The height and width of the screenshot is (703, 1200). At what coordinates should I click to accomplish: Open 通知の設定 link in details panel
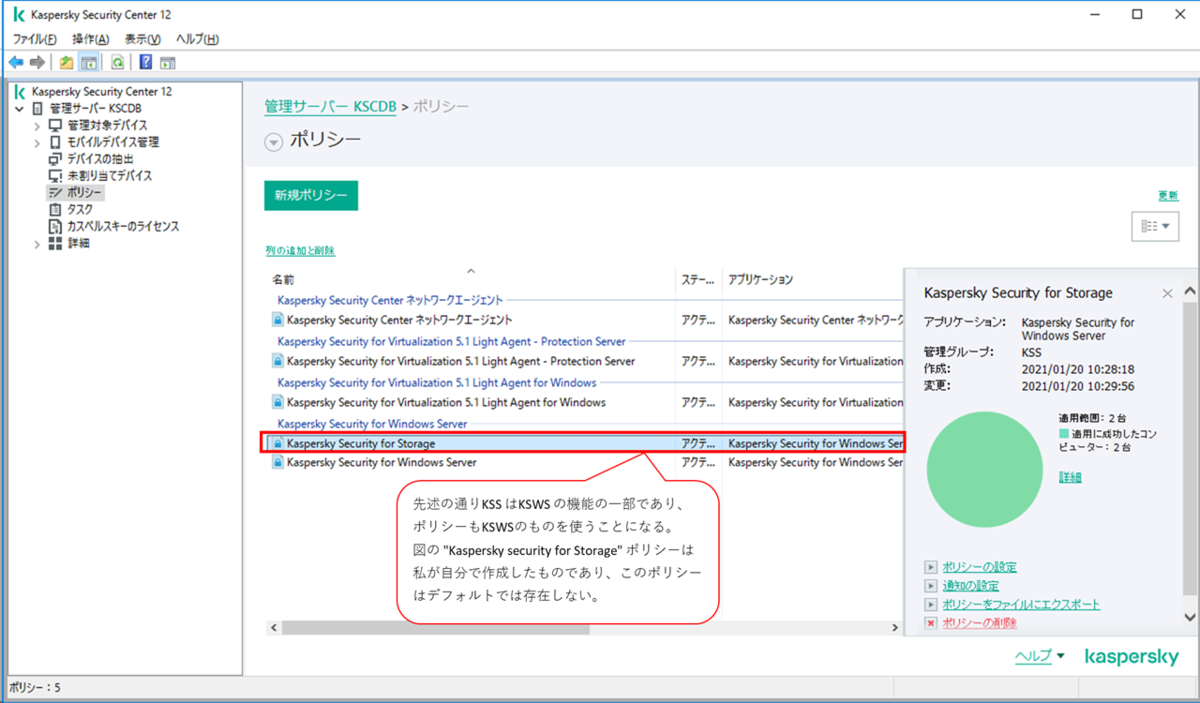tap(970, 586)
